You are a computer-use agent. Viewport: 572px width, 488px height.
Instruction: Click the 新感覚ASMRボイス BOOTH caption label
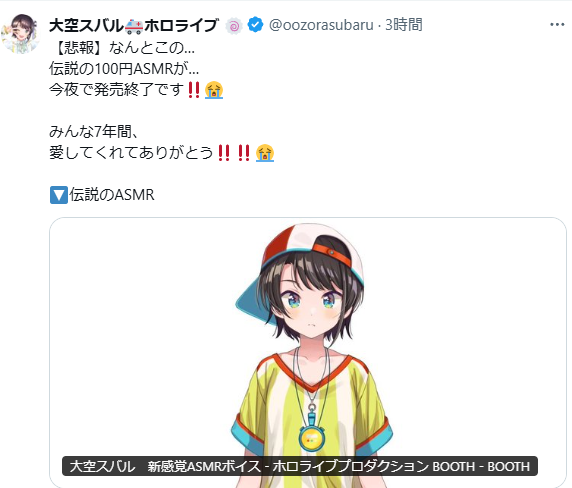300,466
